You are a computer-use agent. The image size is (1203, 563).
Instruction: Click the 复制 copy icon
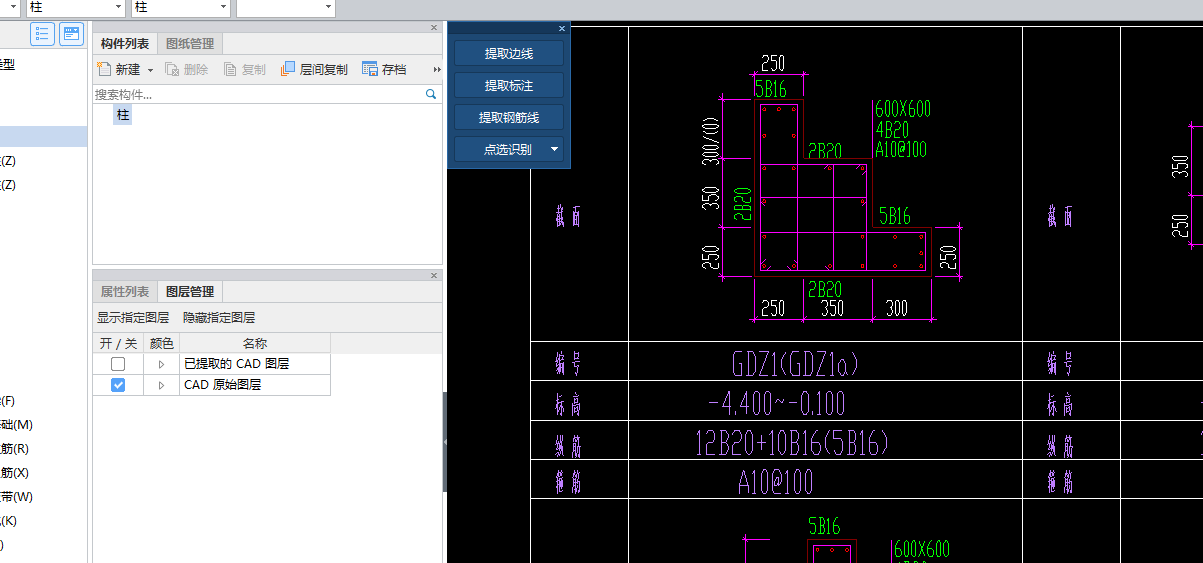click(x=230, y=70)
